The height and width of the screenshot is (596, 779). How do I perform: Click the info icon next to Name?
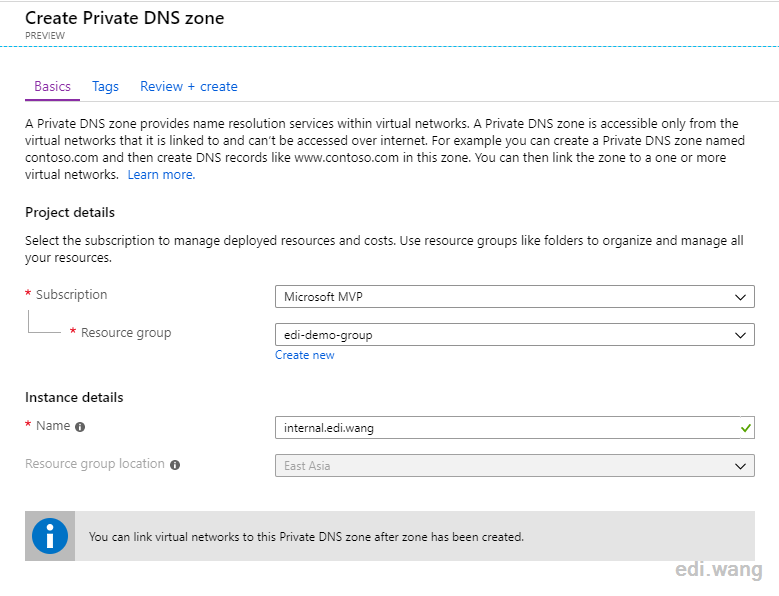click(x=80, y=427)
